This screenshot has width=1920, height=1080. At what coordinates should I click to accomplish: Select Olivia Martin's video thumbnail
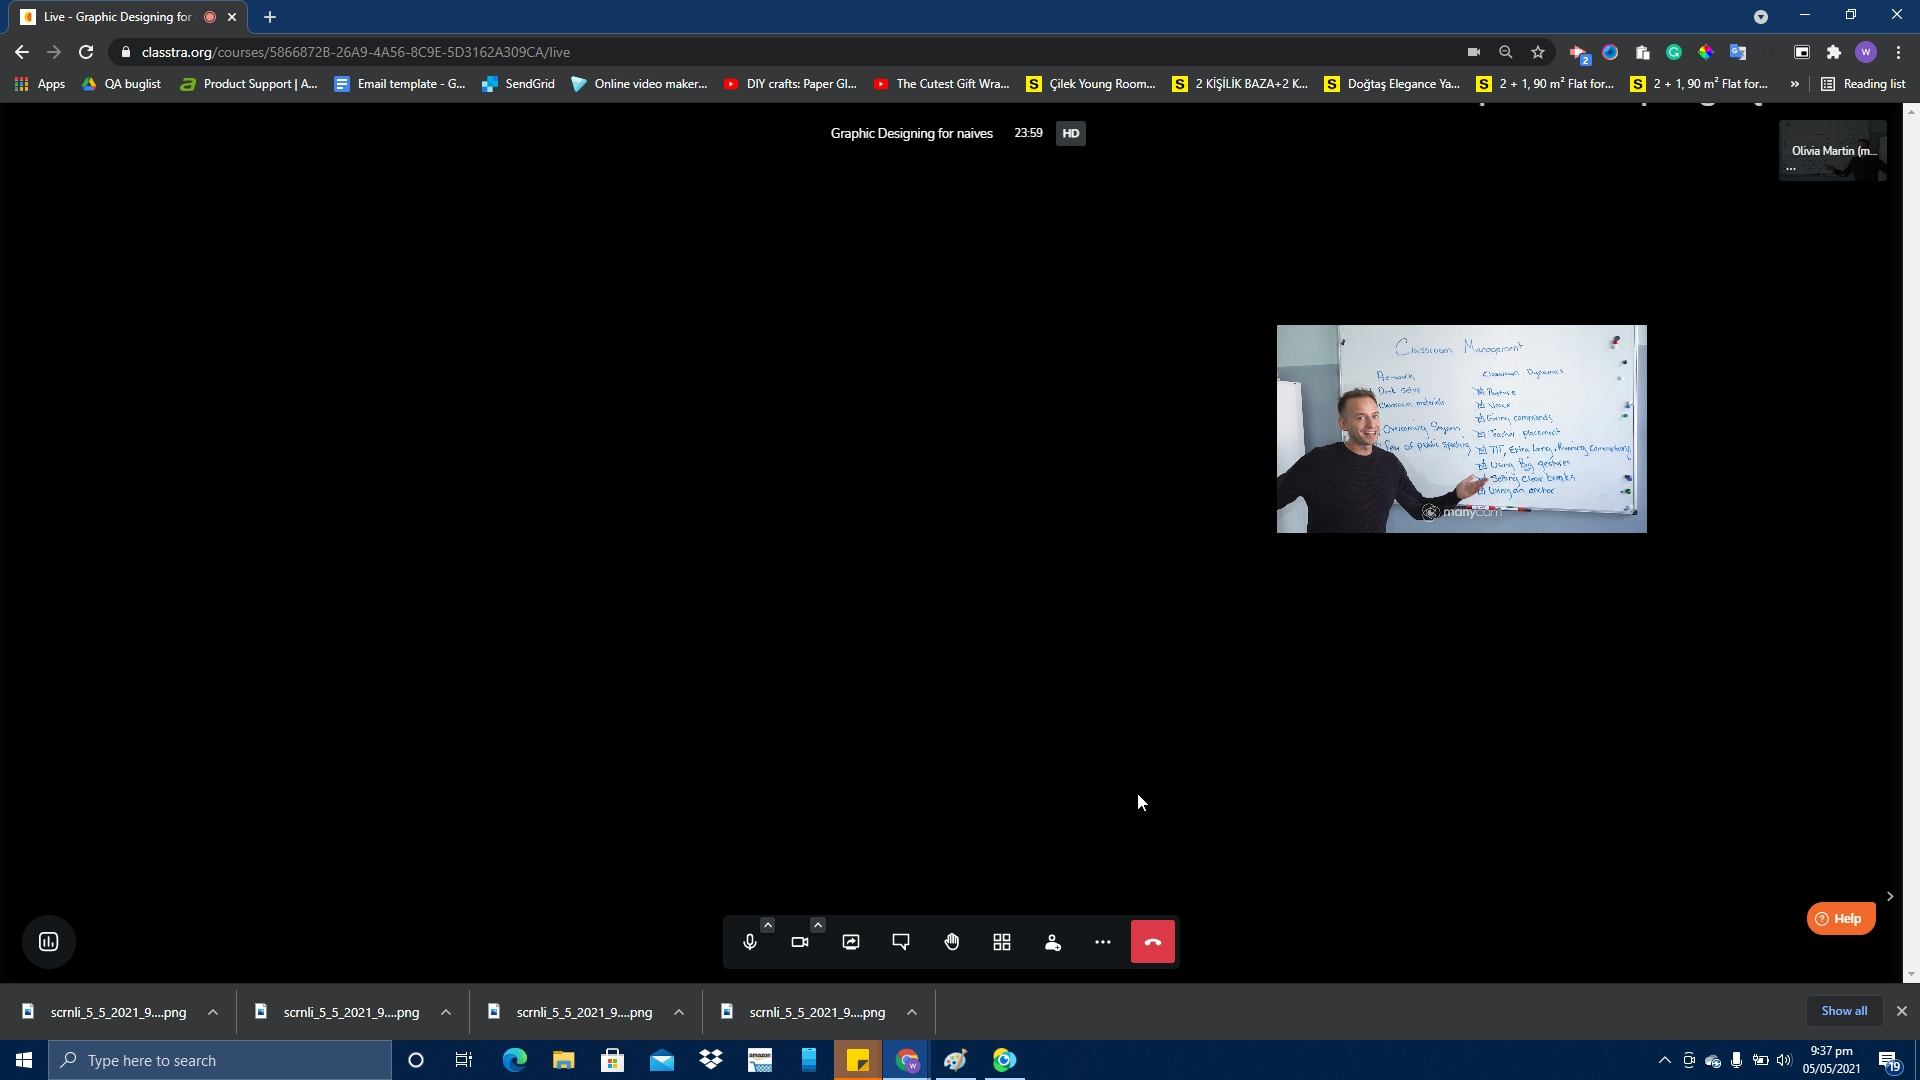1832,151
